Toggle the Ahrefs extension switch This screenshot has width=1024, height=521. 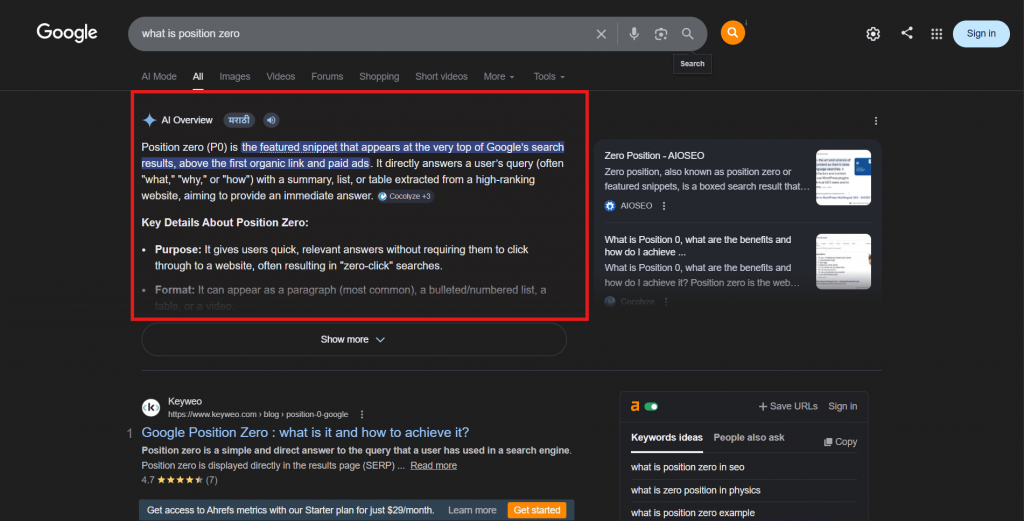point(651,406)
